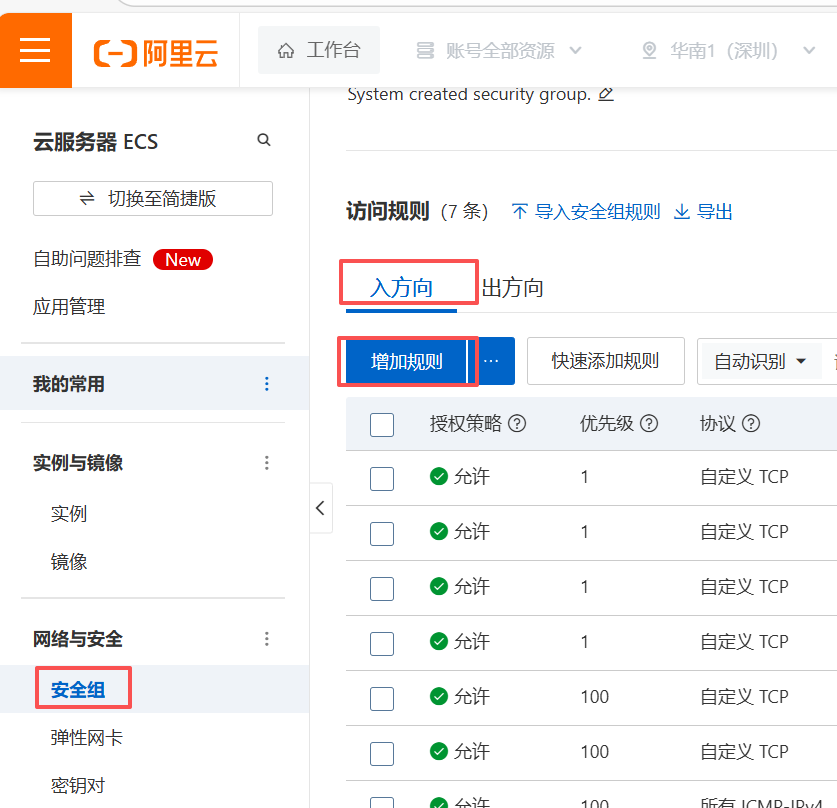Click the Alibaba Cloud logo
837x808 pixels.
coord(155,52)
